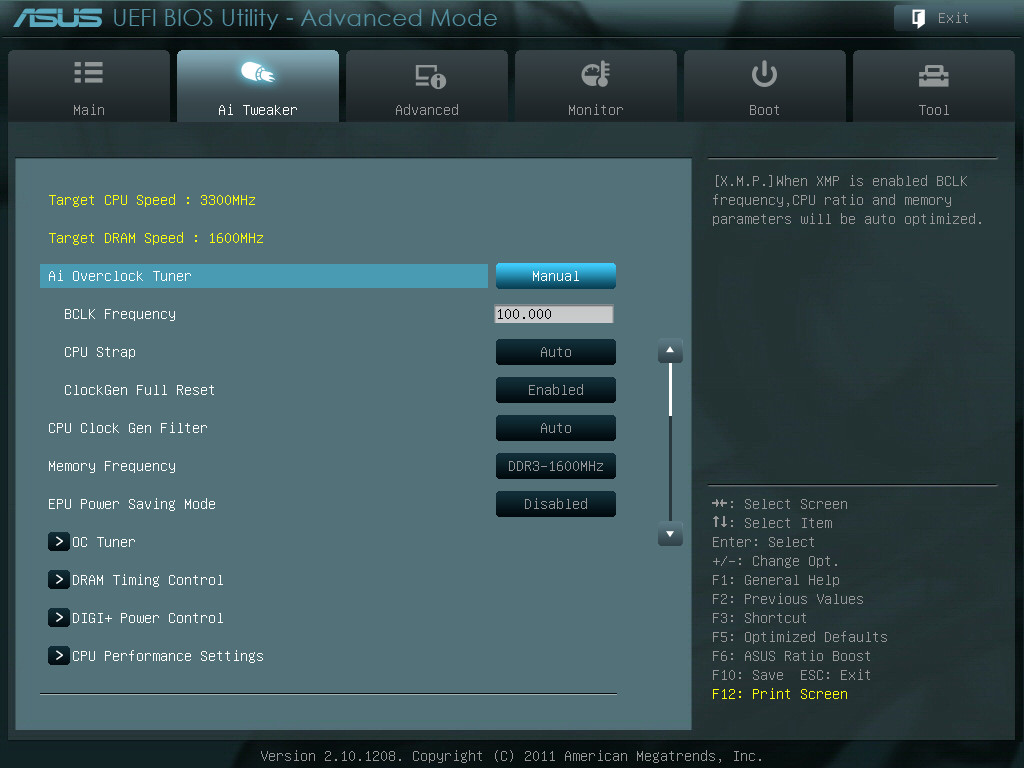
Task: Click the scroll up arrow button
Action: coord(670,351)
